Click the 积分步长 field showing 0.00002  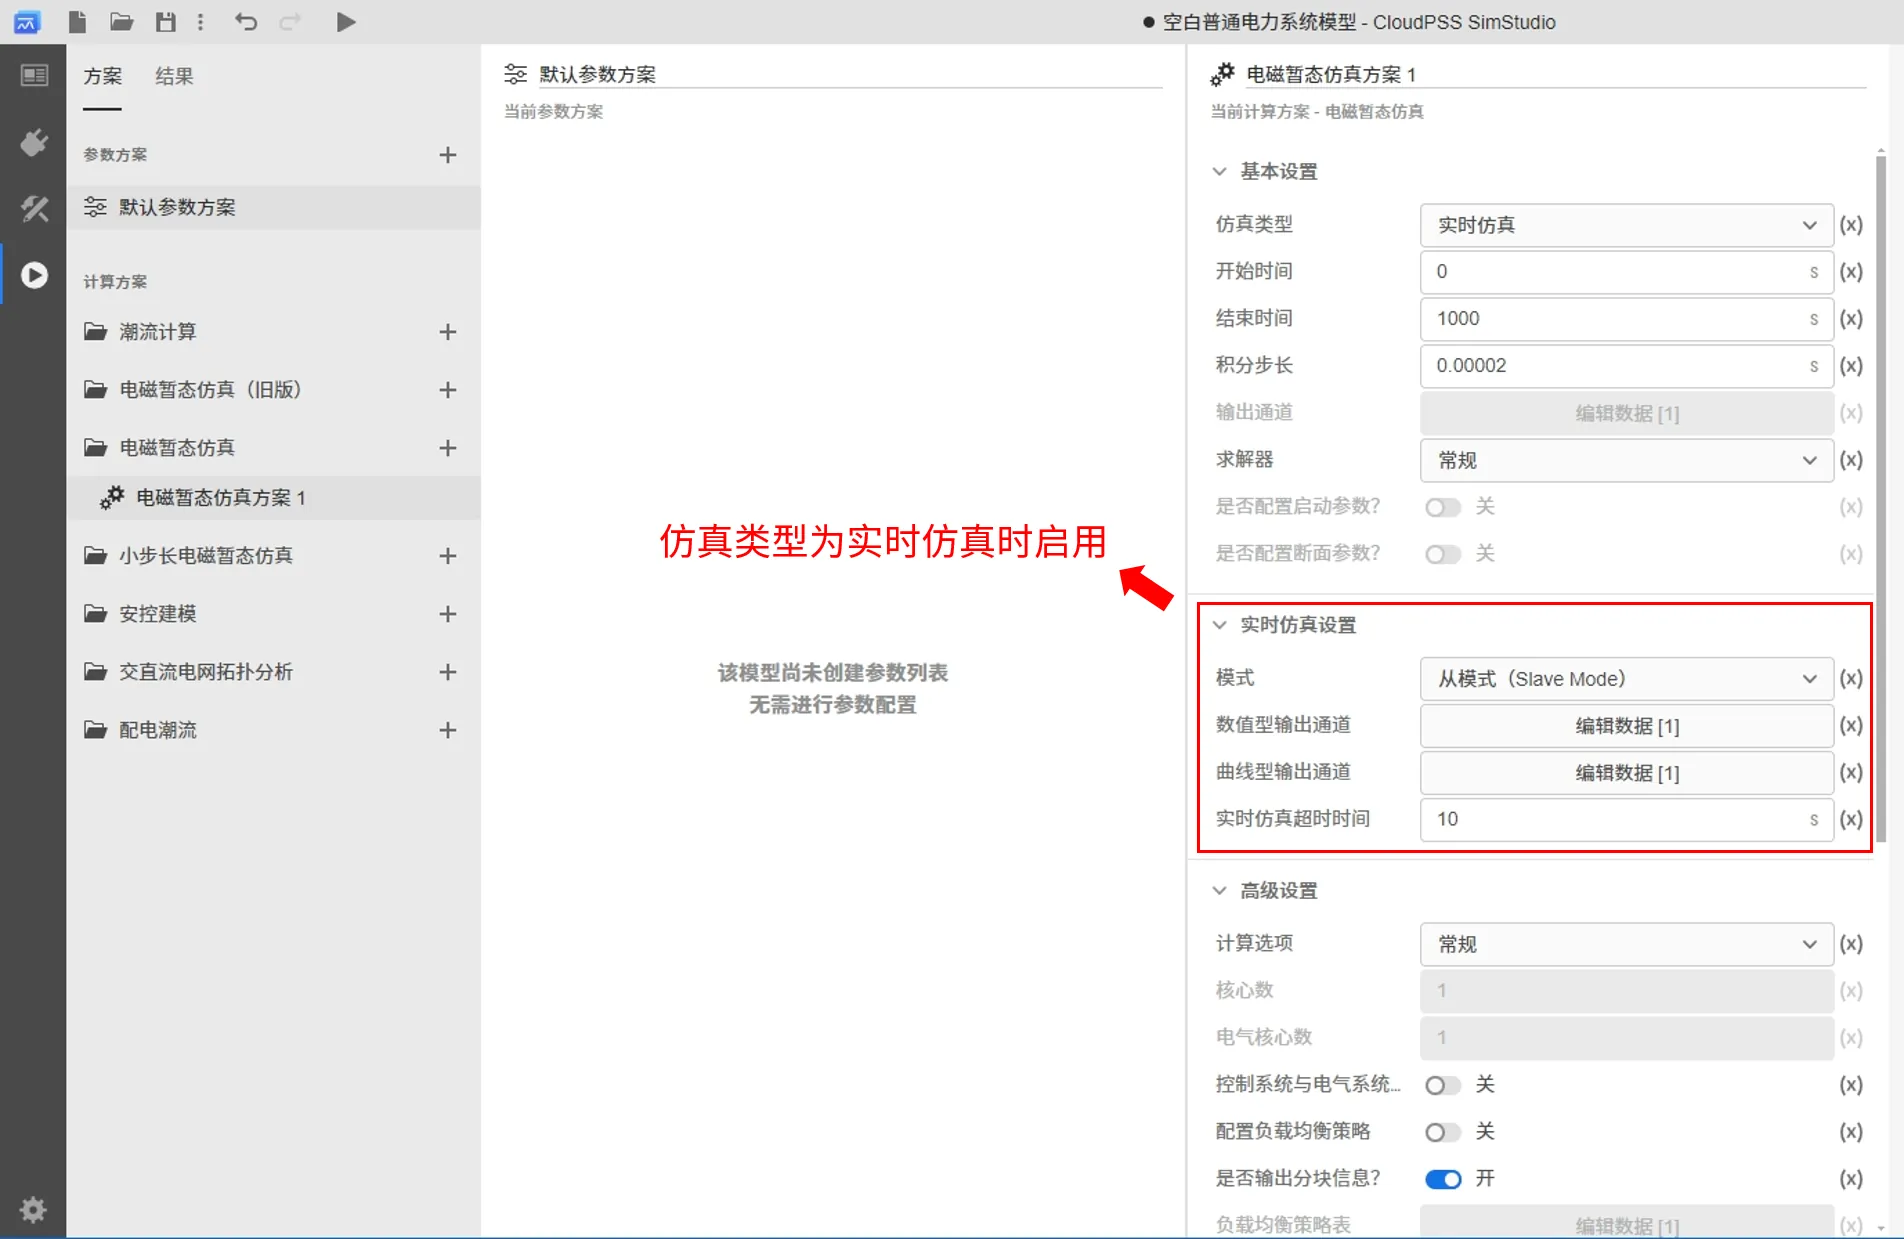coord(1626,366)
